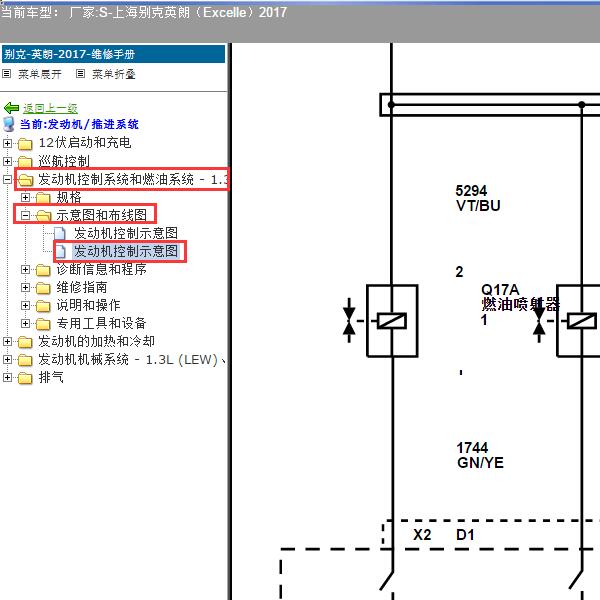Click the 12伏启动和充电 folder icon
This screenshot has height=600, width=600.
(25, 144)
